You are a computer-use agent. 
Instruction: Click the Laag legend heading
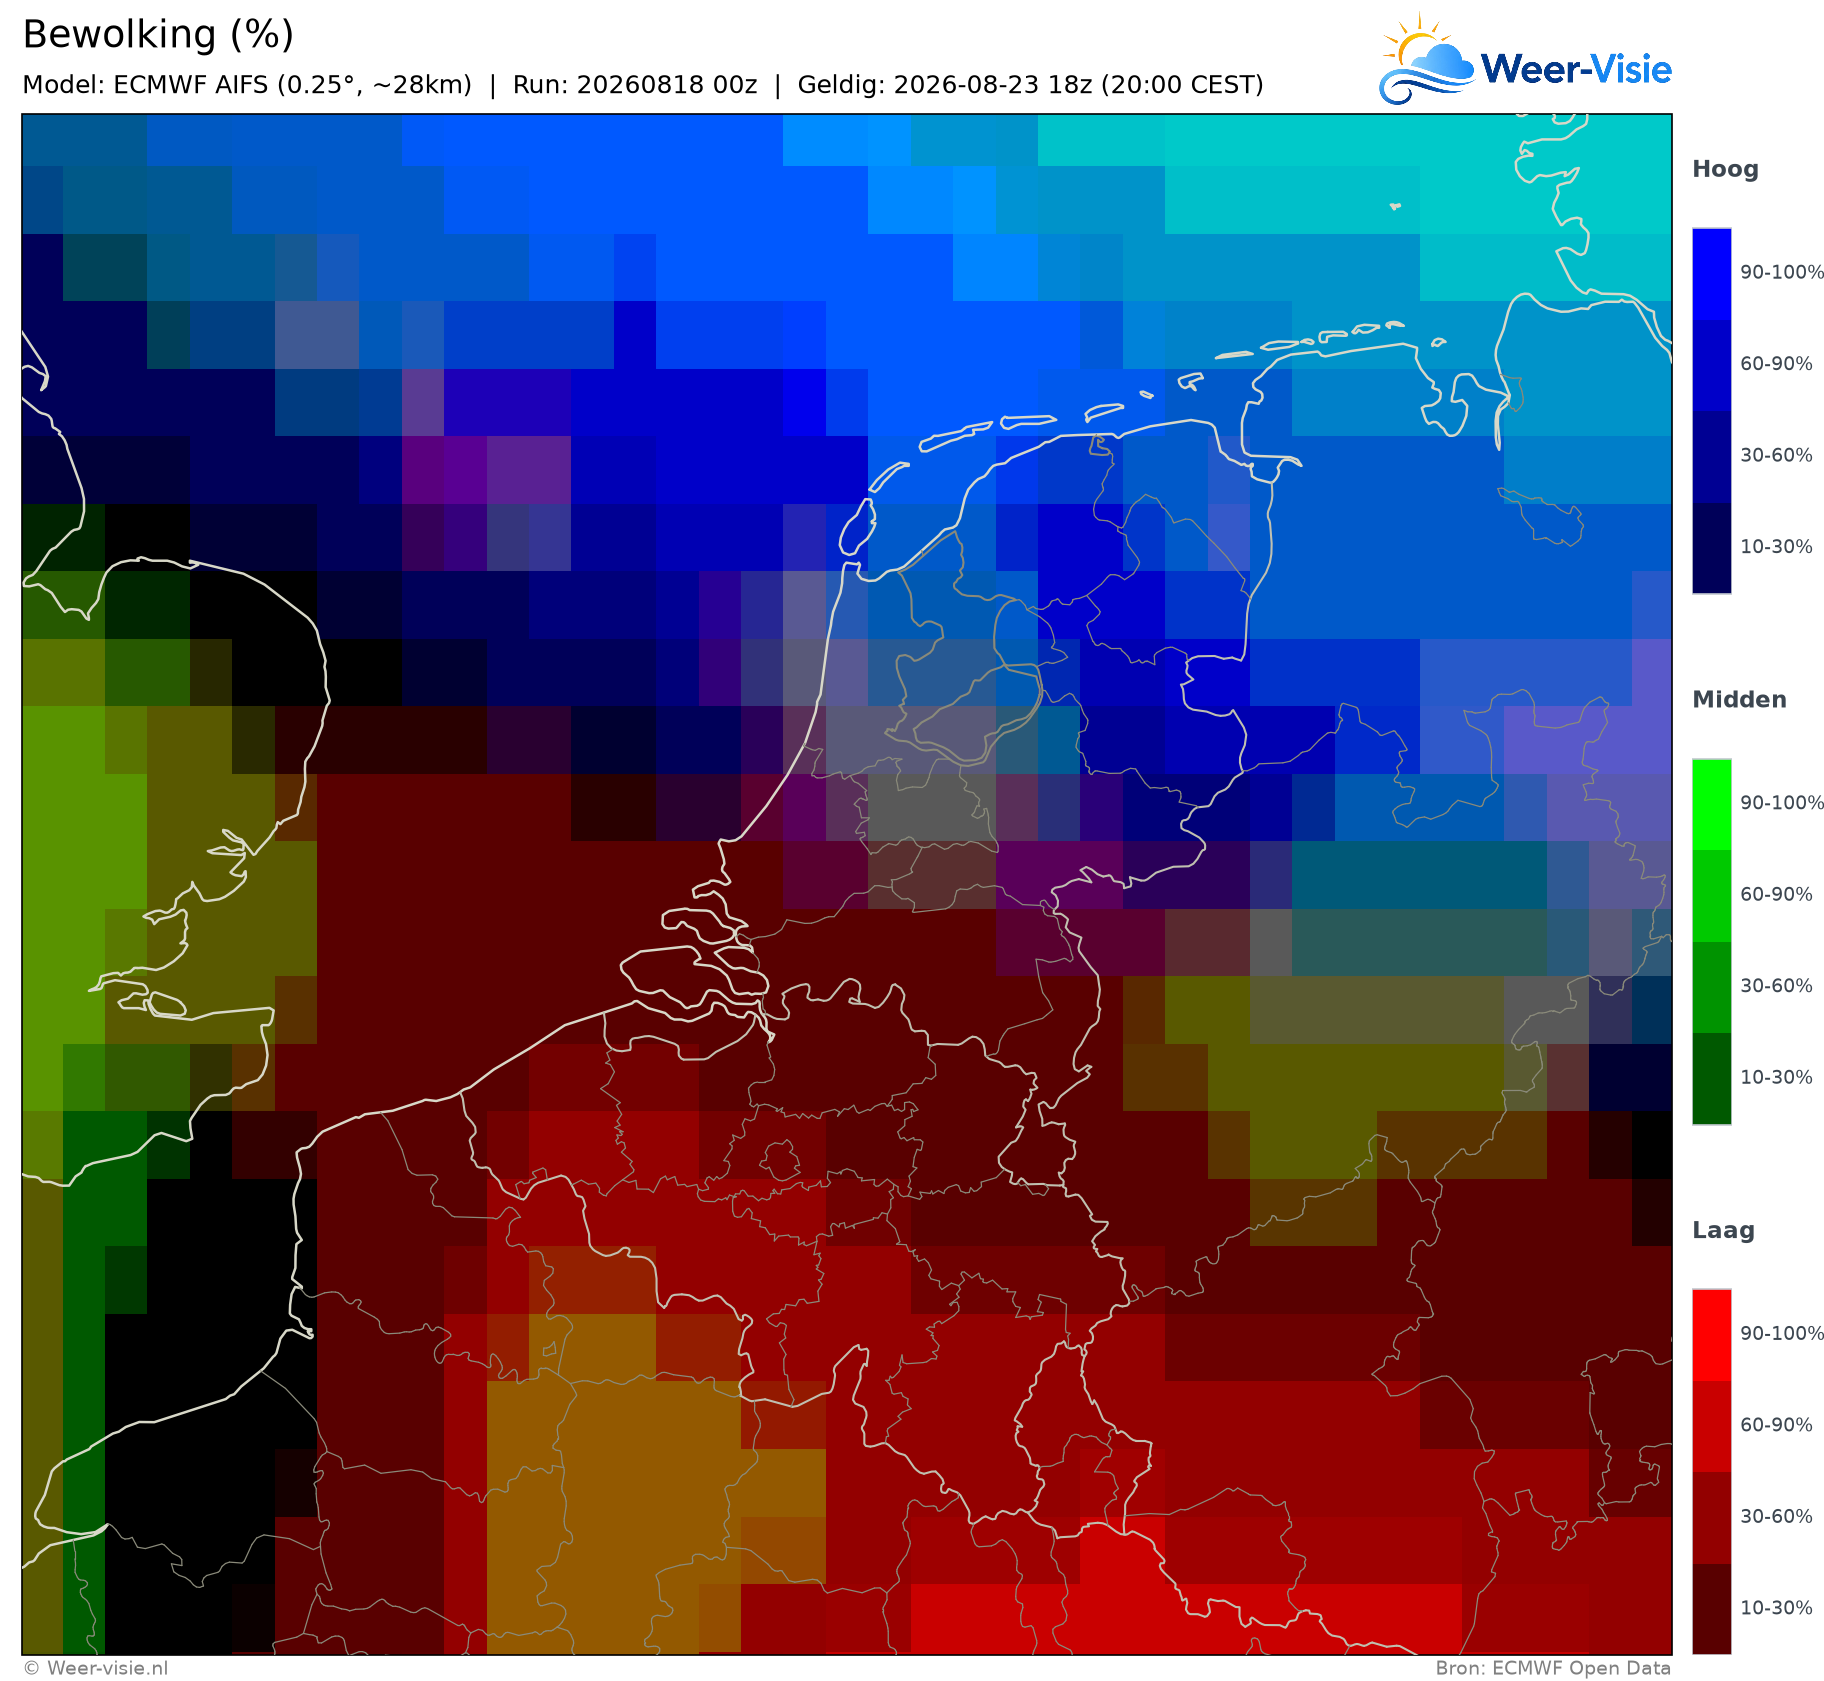tap(1723, 1231)
